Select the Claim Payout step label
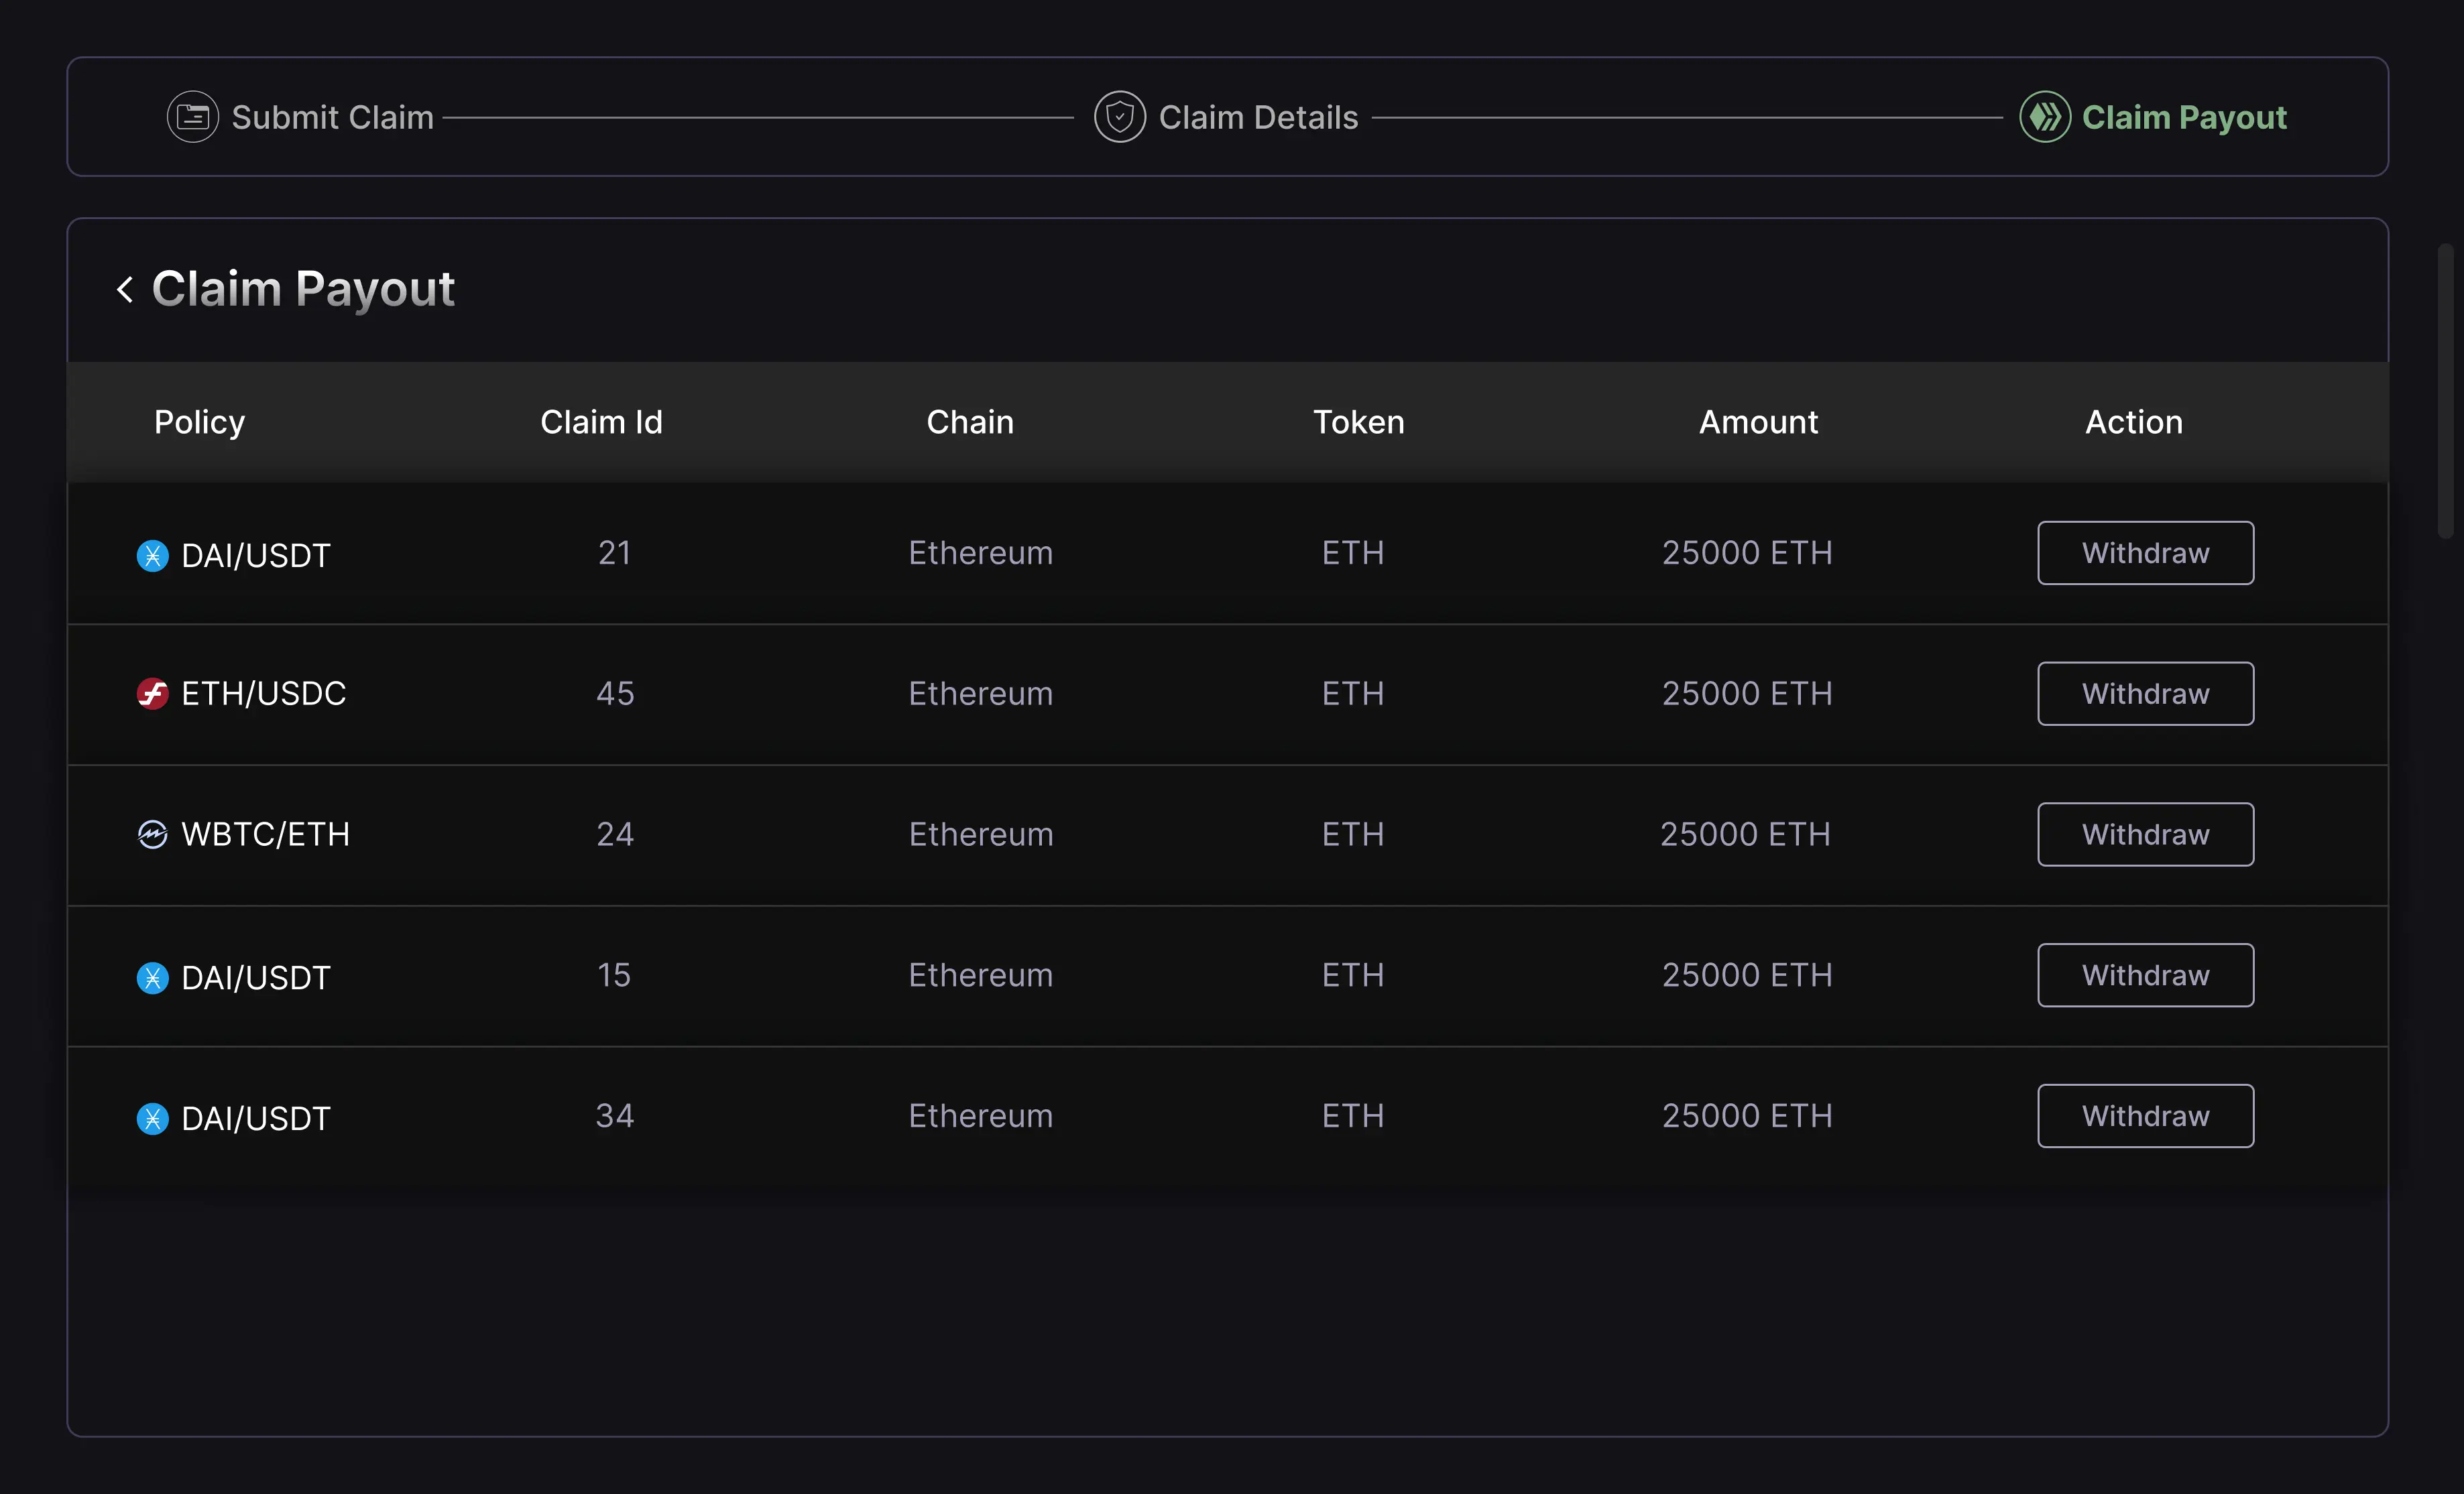Viewport: 2464px width, 1494px height. [2183, 117]
